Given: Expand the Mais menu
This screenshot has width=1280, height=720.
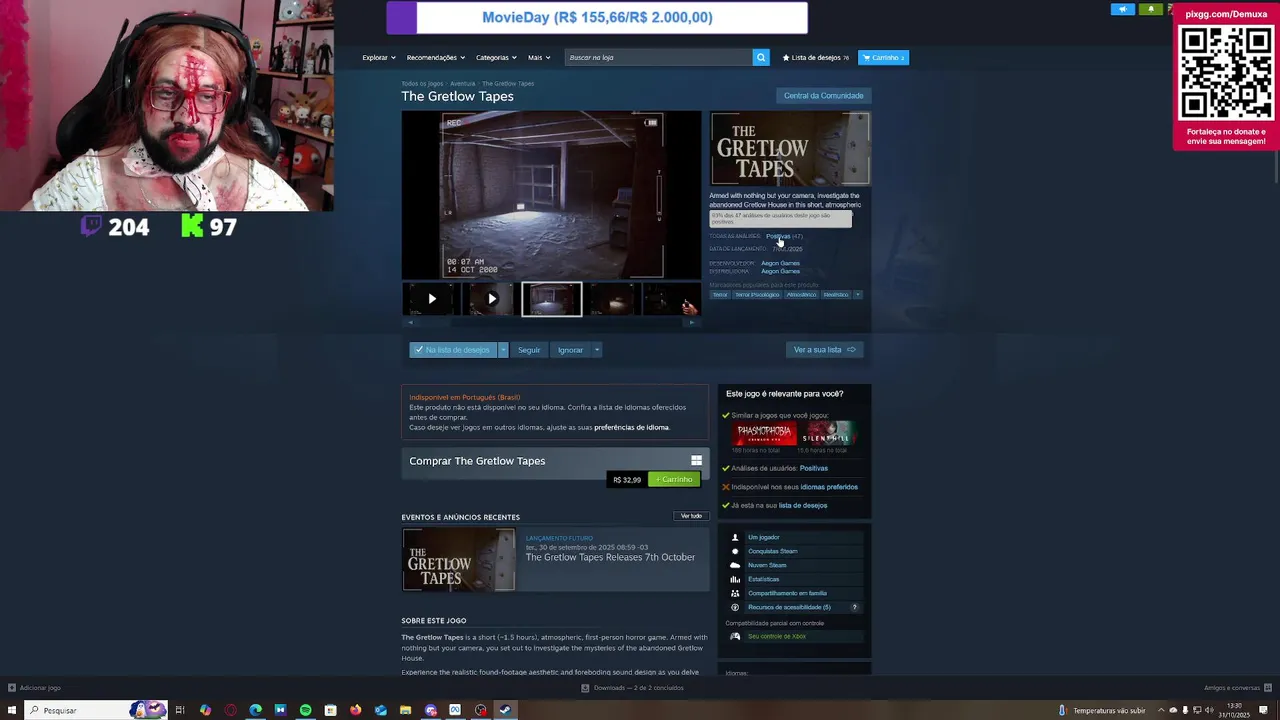Looking at the screenshot, I should click(x=539, y=57).
